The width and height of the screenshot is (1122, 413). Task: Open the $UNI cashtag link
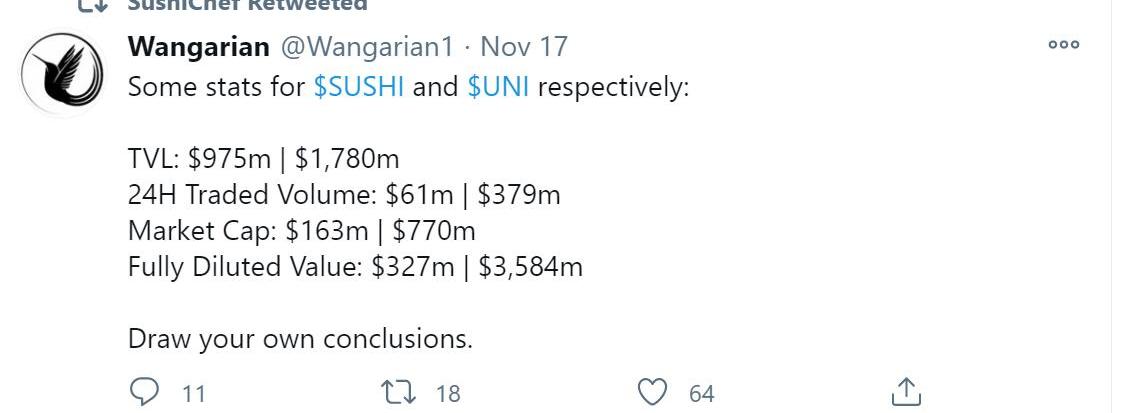498,87
